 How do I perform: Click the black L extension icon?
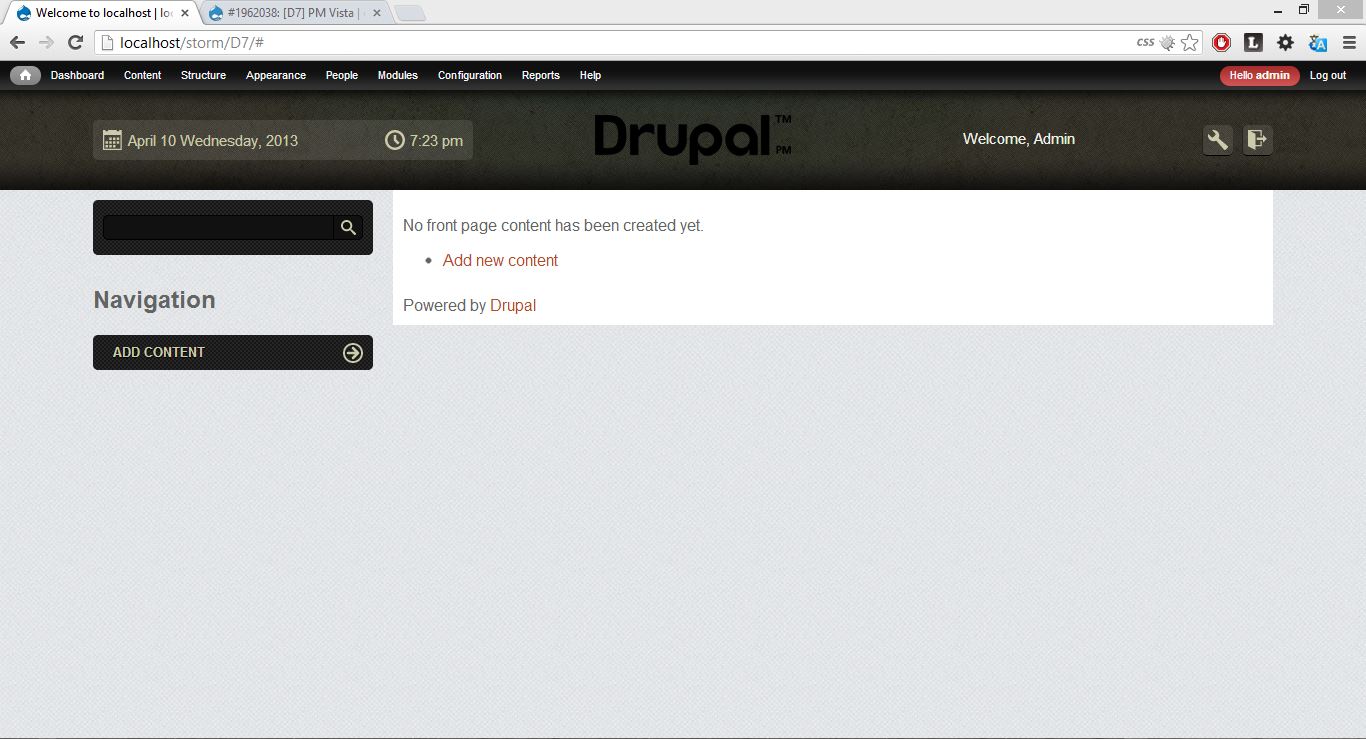coord(1253,42)
